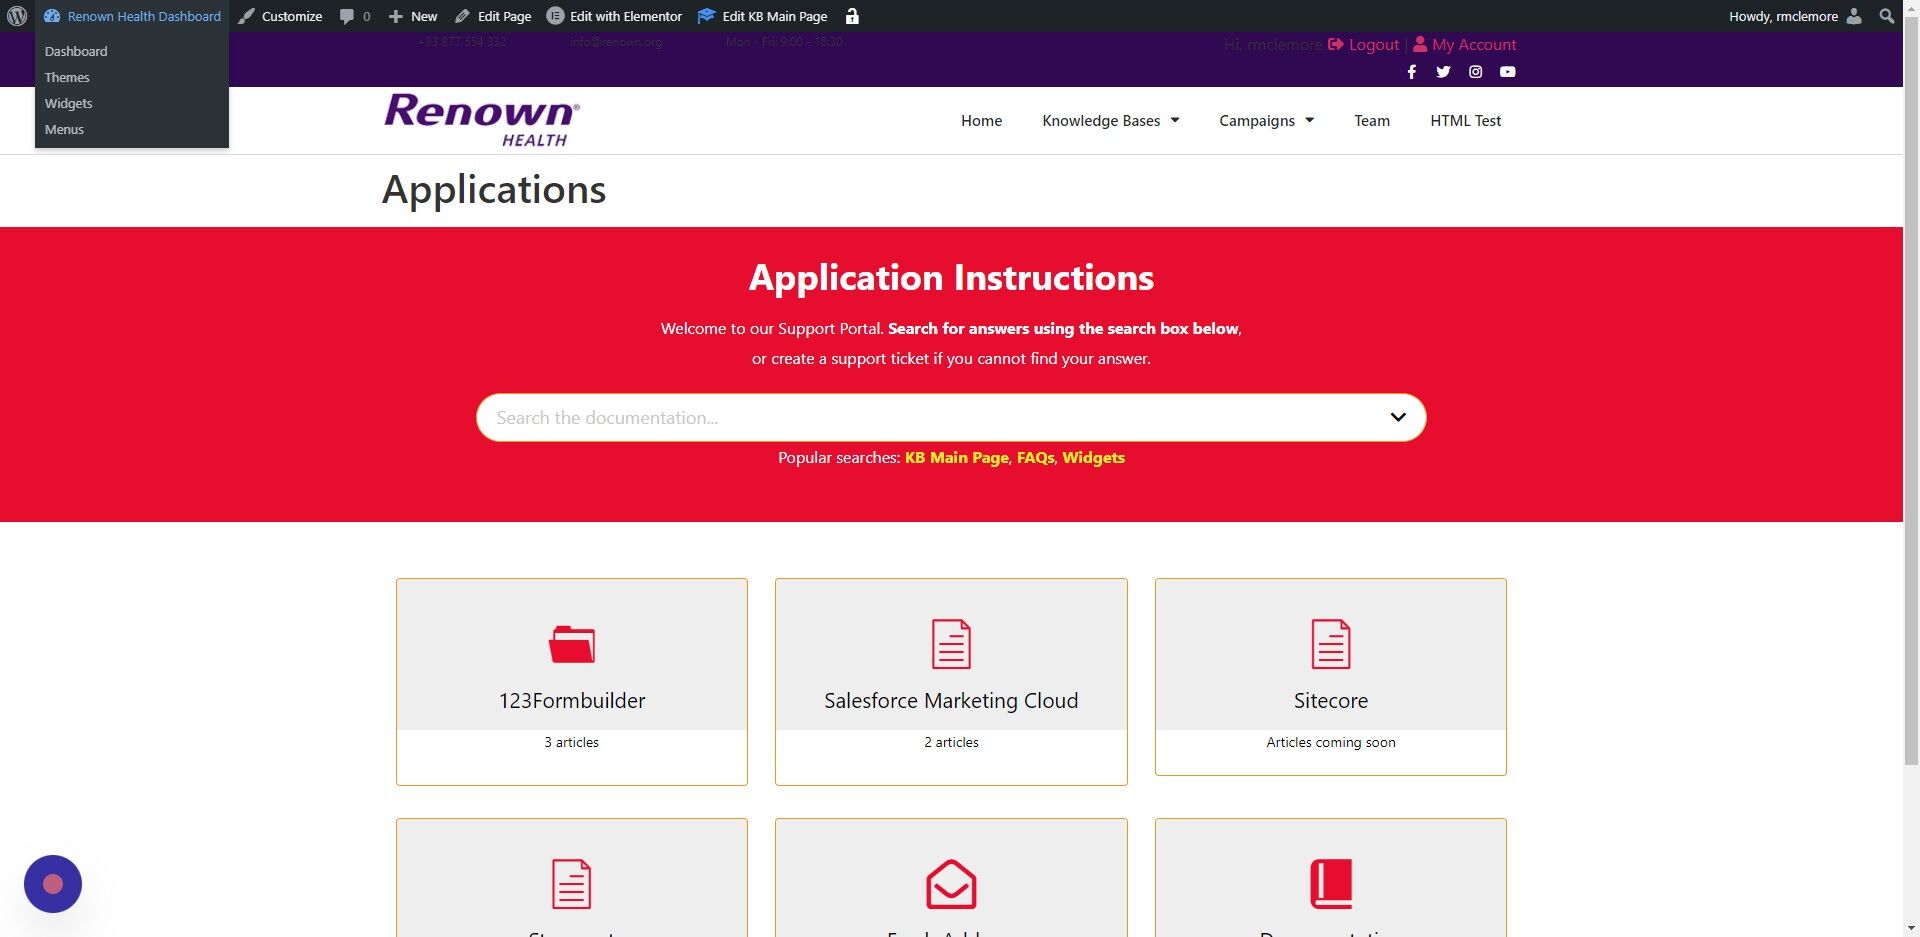Screen dimensions: 1920x937
Task: Click the KB Main Page popular search
Action: [x=956, y=458]
